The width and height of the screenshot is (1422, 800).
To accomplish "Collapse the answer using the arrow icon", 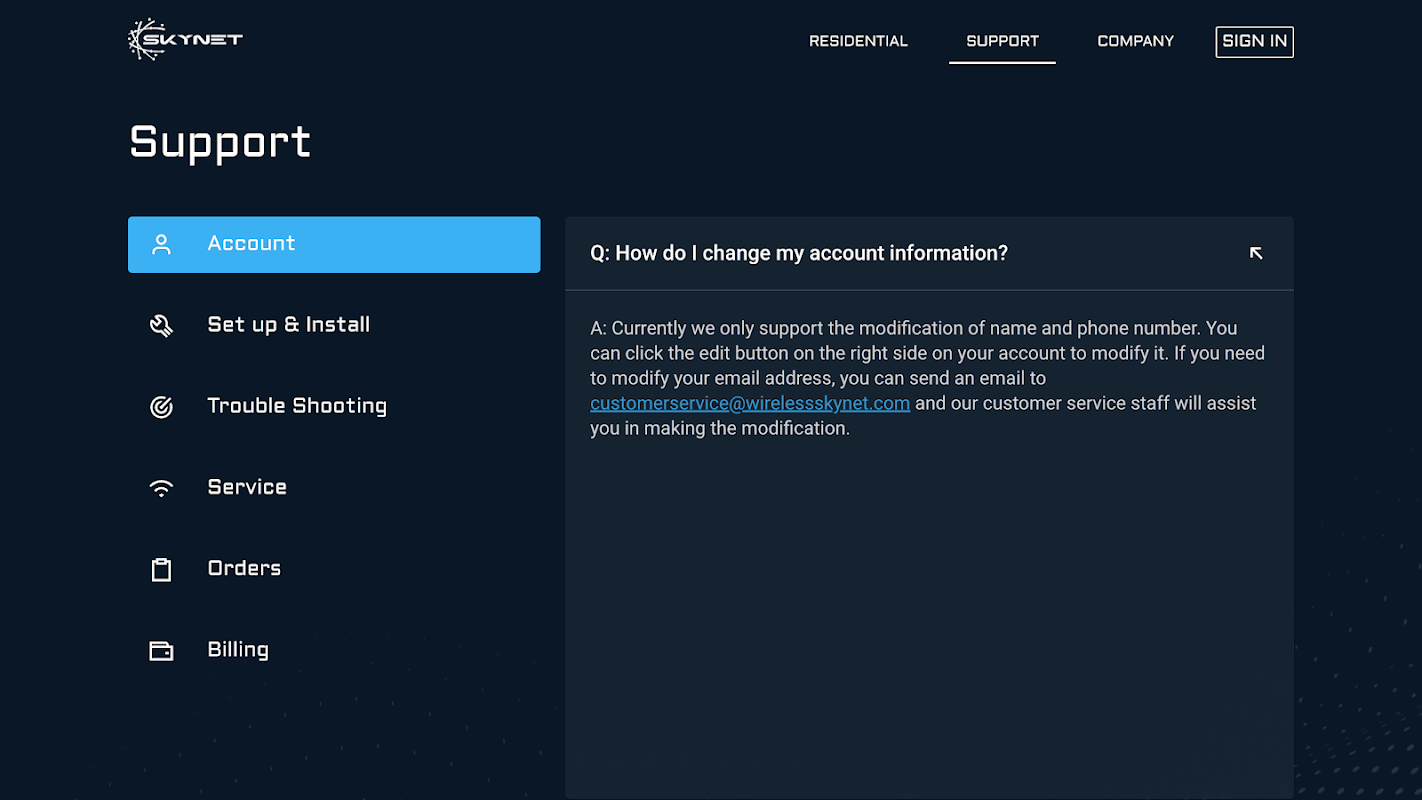I will pos(1256,253).
